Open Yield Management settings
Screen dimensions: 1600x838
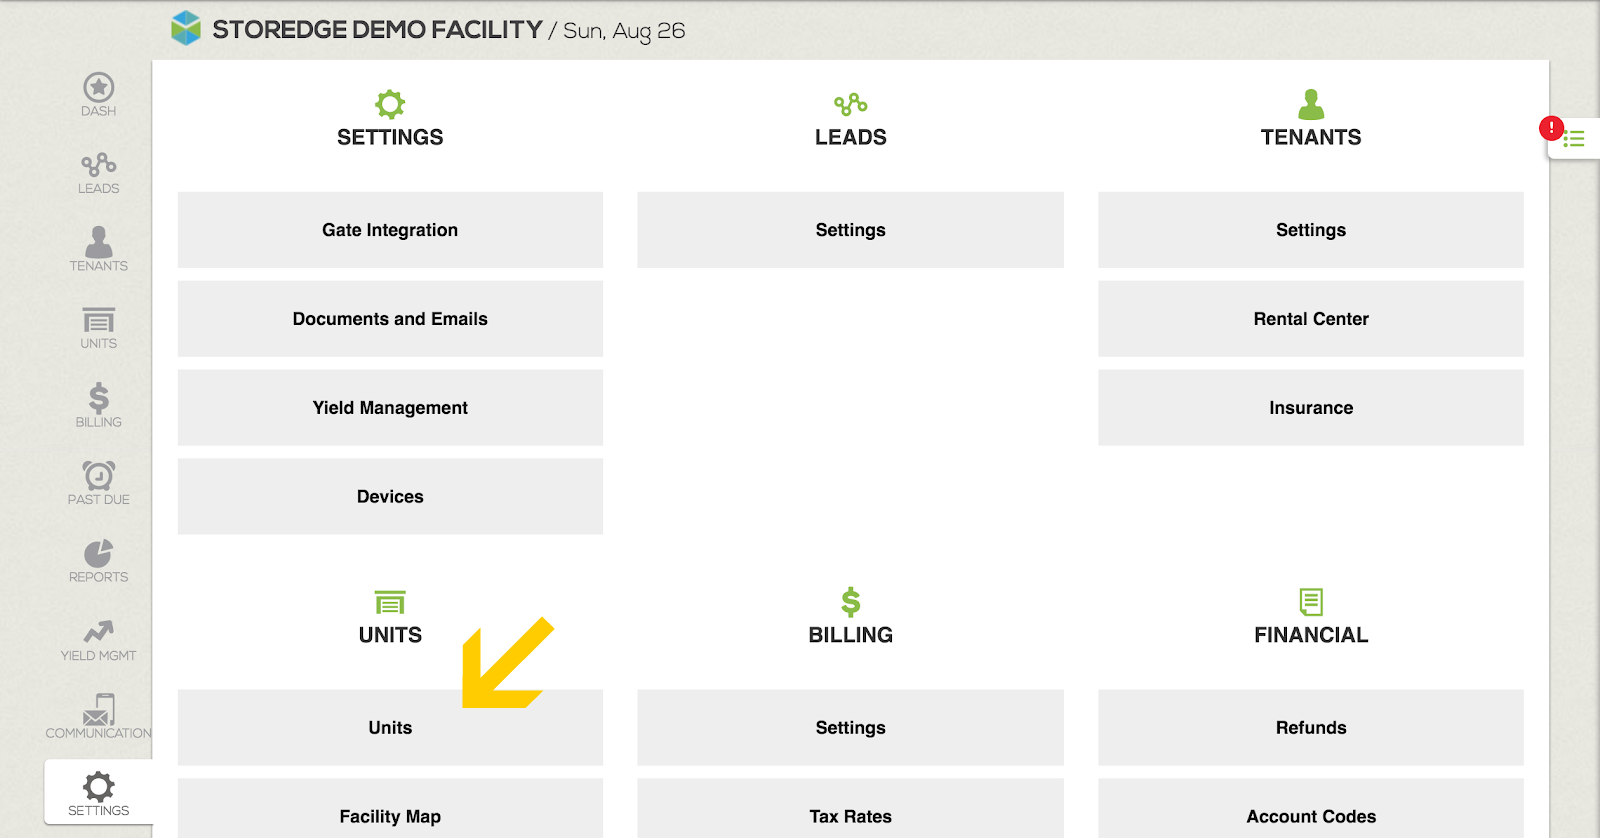[x=390, y=408]
